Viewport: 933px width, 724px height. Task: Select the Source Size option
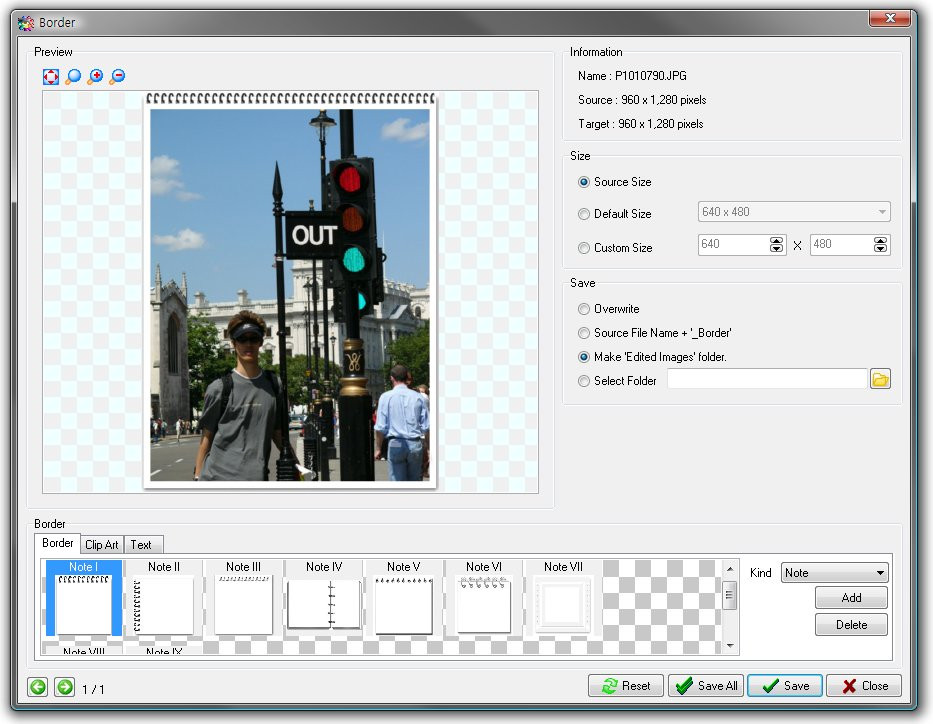click(x=615, y=182)
